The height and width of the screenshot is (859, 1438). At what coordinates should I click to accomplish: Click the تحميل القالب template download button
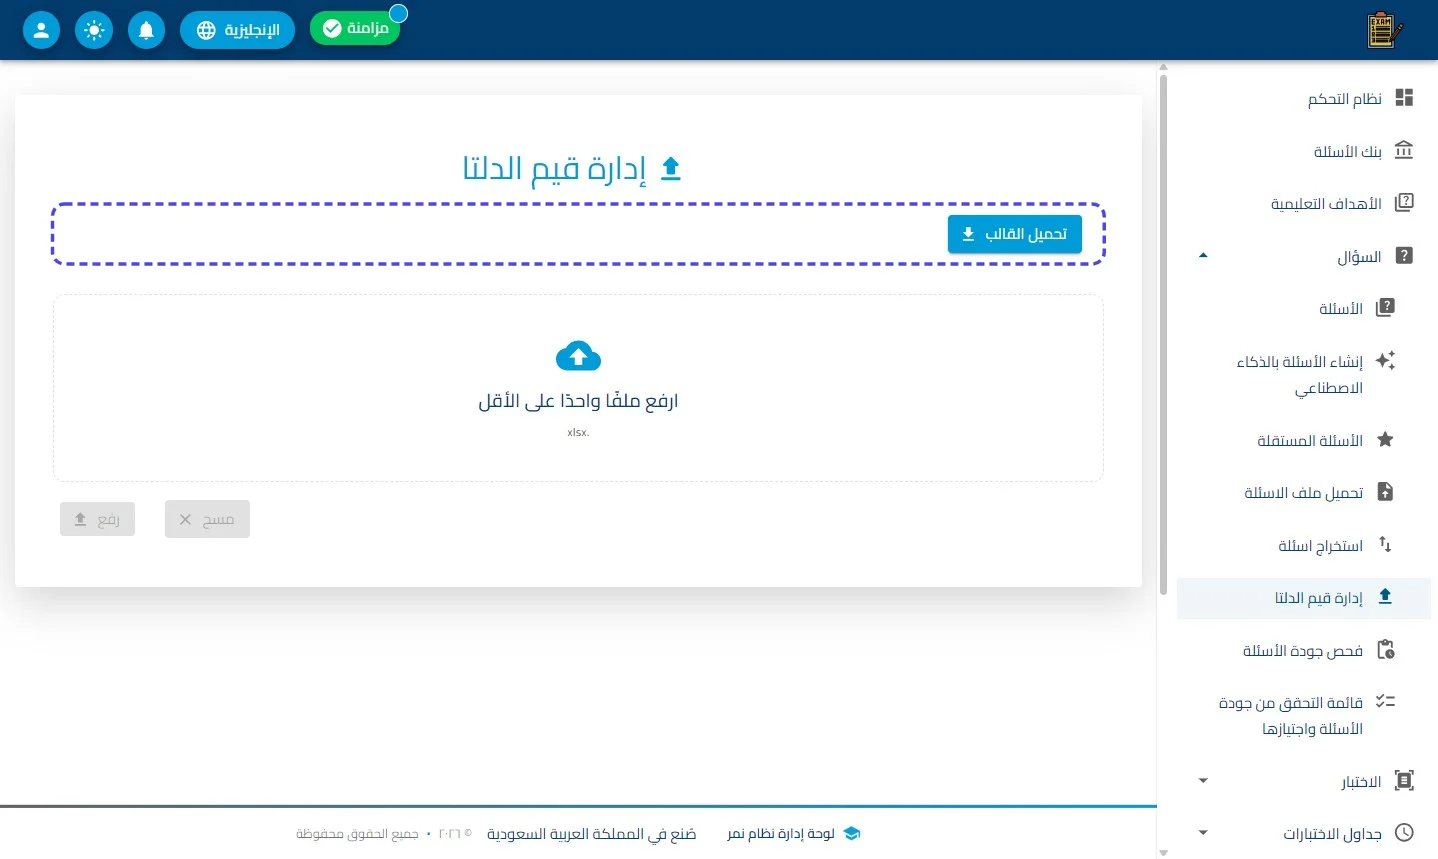tap(1015, 234)
